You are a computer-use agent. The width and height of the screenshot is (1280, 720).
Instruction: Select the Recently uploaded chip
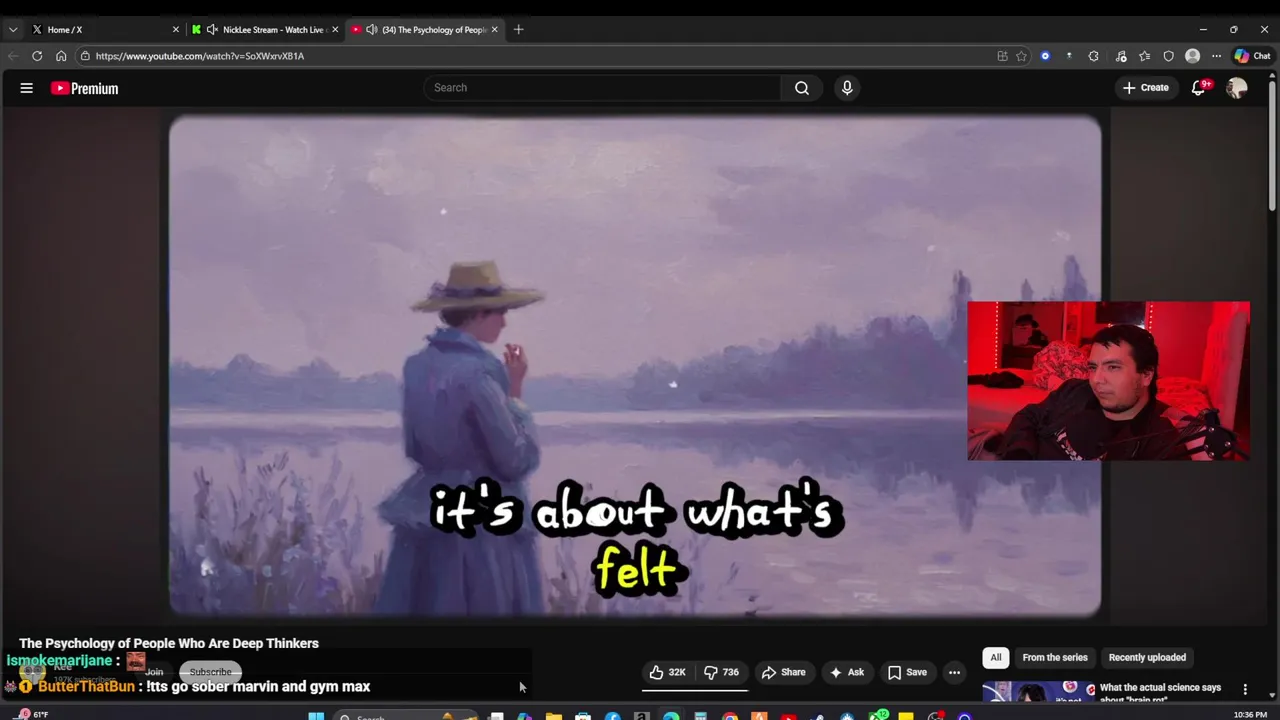[x=1147, y=657]
